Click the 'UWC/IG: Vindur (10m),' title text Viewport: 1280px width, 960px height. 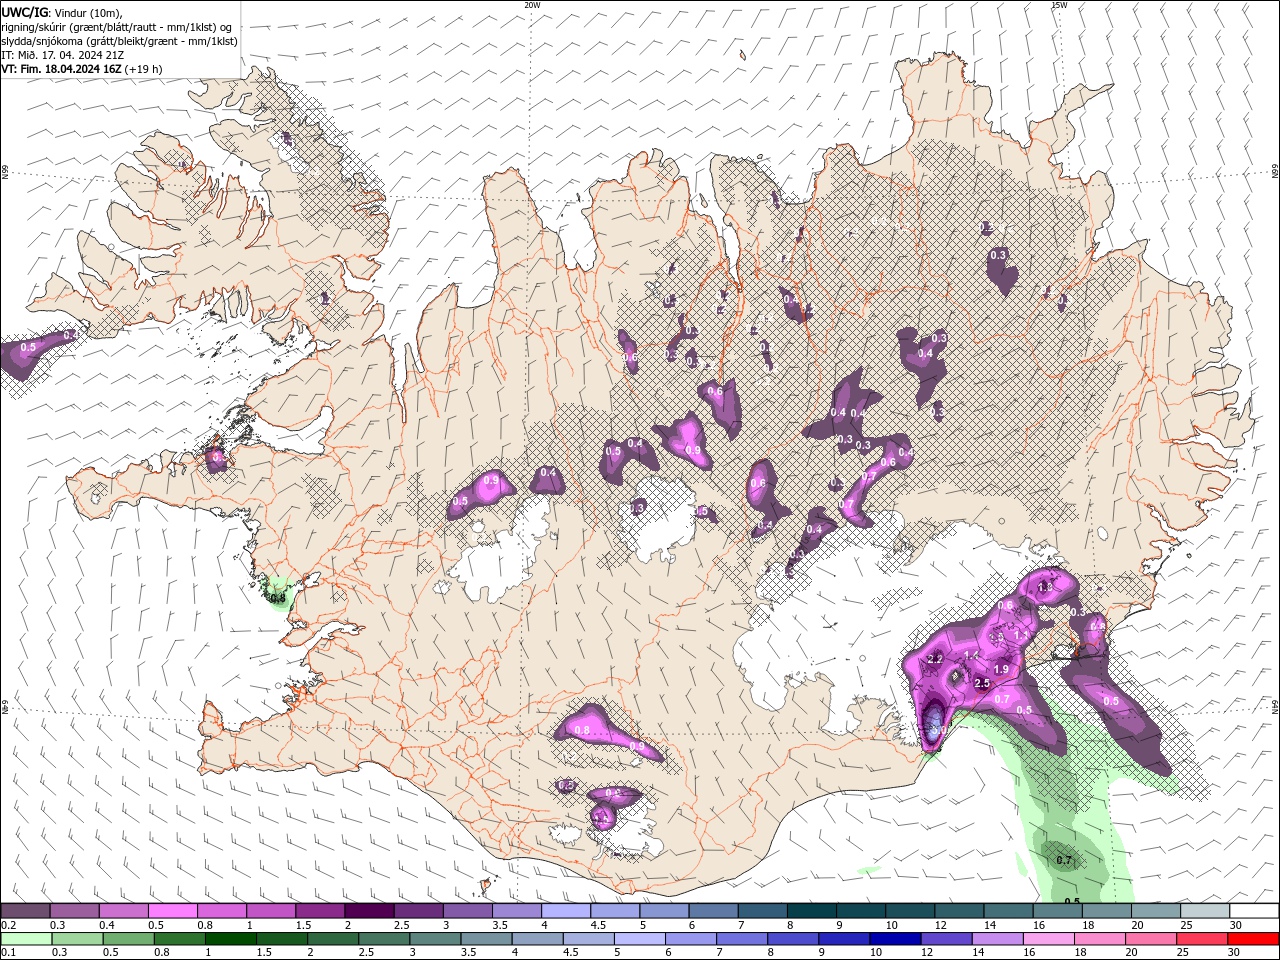[x=62, y=12]
